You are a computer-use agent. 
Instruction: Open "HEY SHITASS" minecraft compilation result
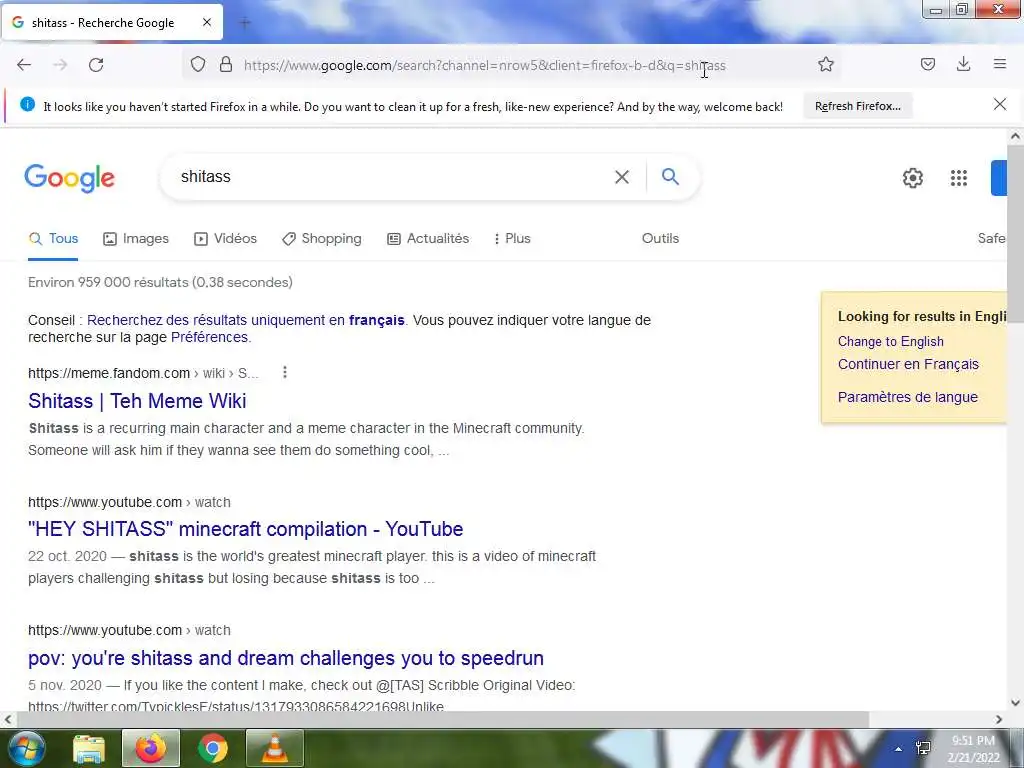[x=246, y=528]
